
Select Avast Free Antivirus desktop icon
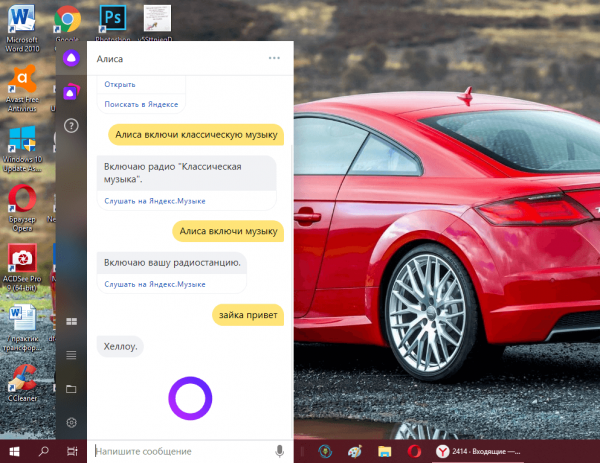tap(22, 89)
